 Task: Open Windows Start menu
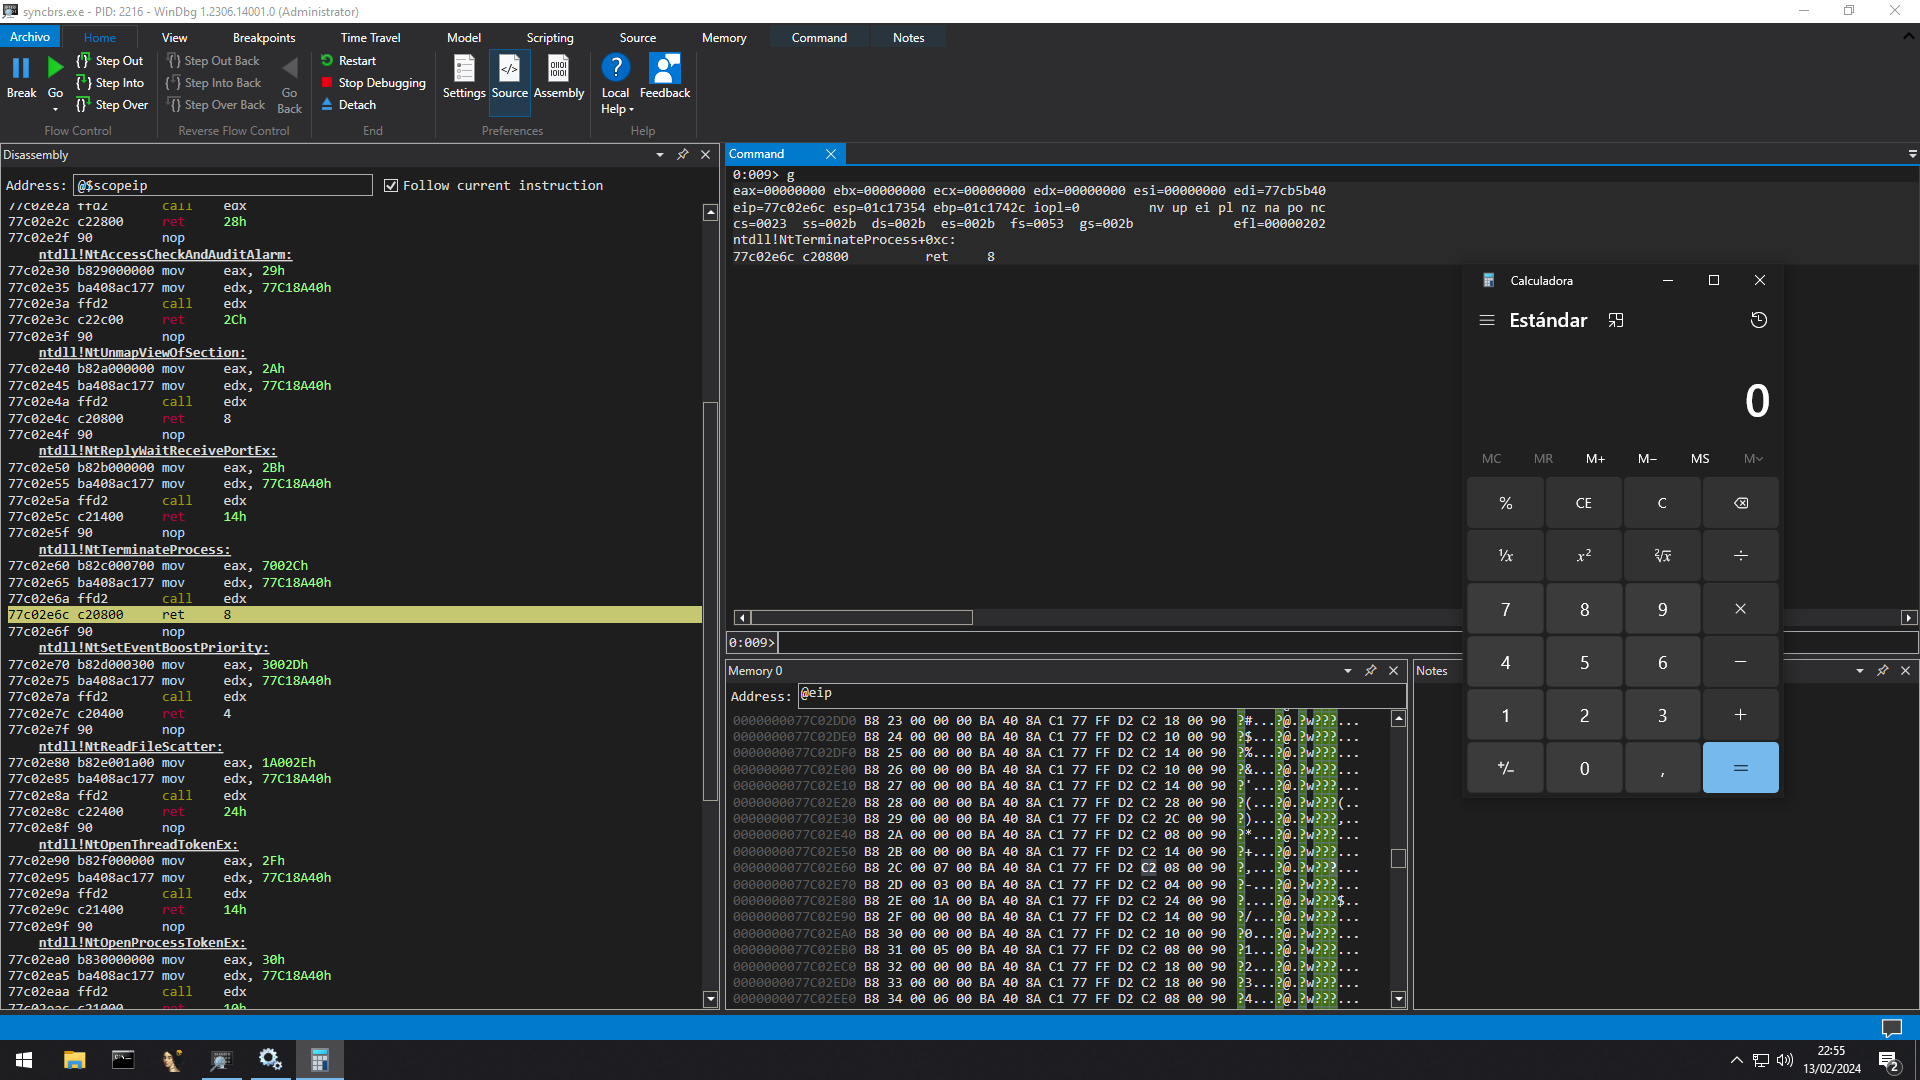(24, 1060)
